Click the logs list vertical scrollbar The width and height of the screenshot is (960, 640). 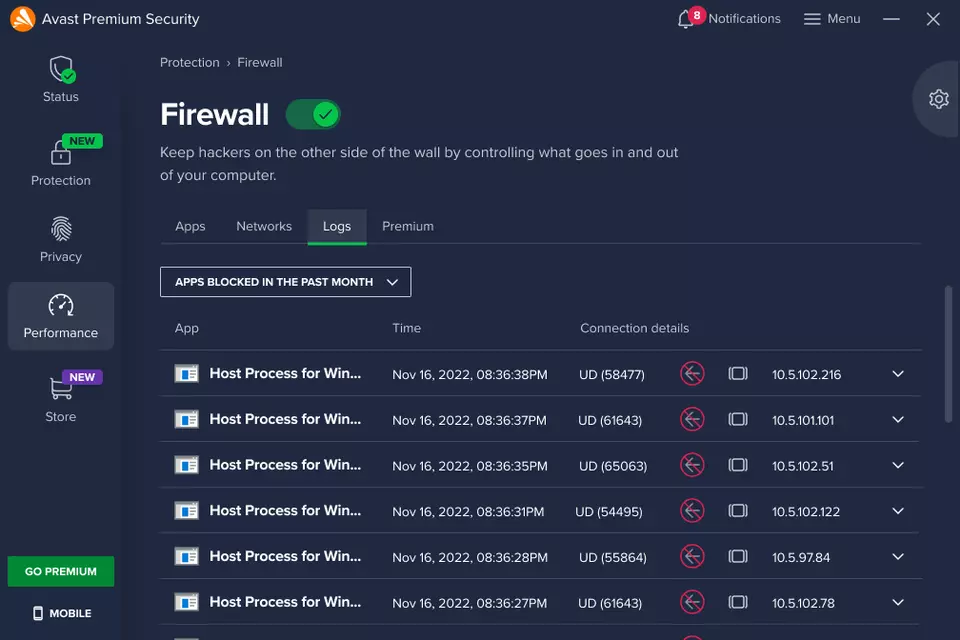948,354
